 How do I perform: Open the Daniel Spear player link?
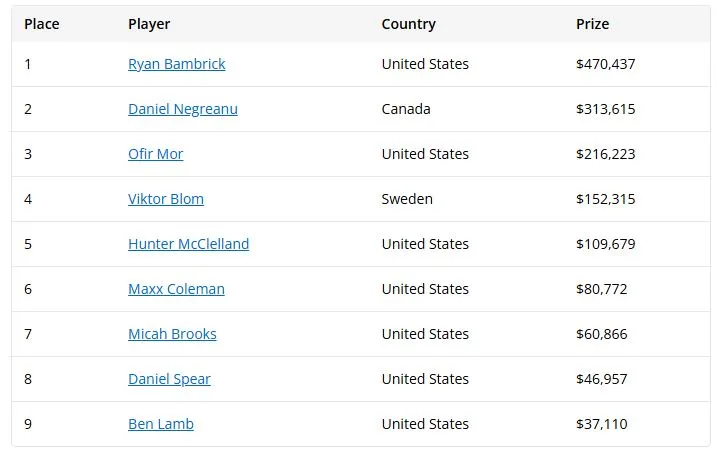[169, 379]
